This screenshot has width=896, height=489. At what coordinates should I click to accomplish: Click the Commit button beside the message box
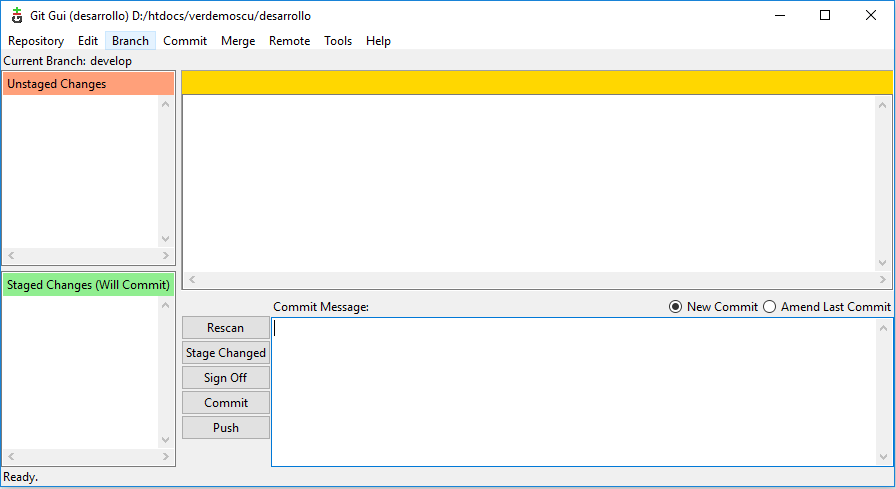[226, 403]
